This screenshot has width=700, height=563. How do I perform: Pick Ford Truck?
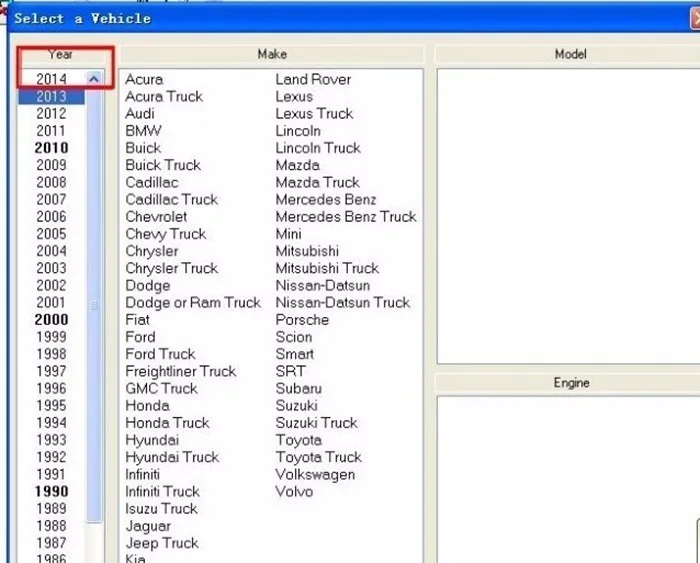click(x=160, y=354)
